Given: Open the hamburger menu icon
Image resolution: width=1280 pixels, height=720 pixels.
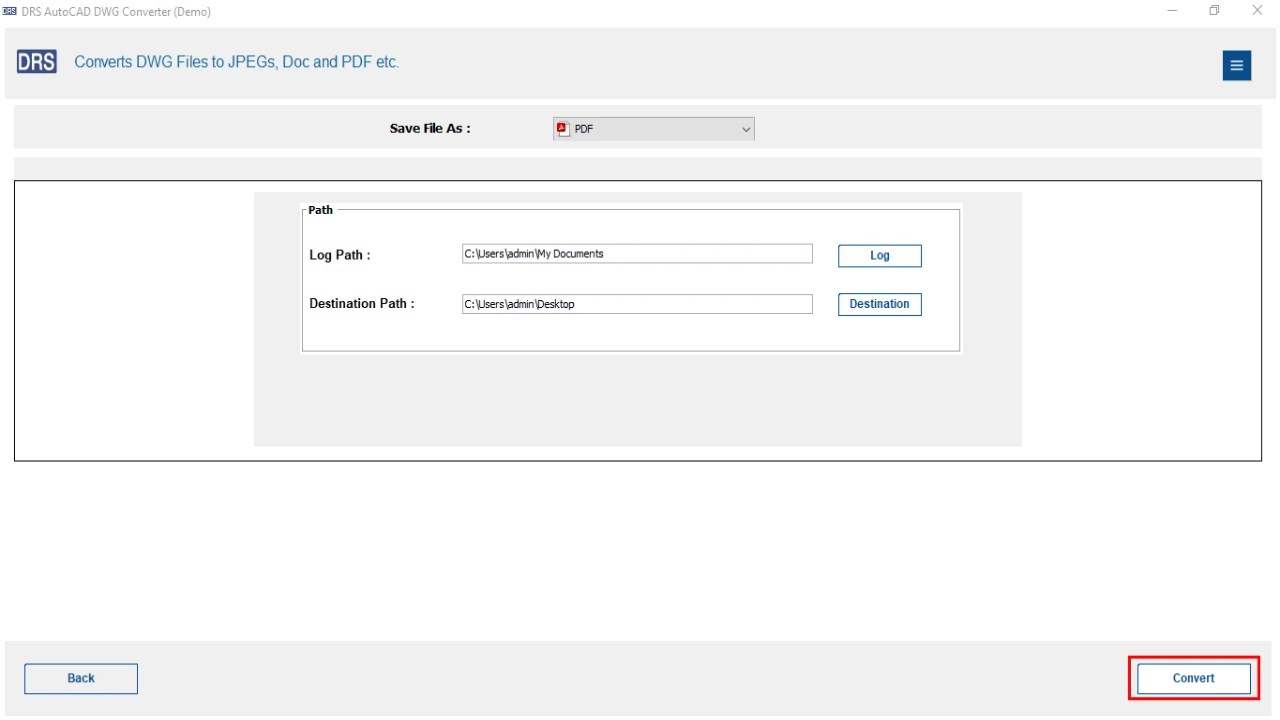Looking at the screenshot, I should 1237,66.
